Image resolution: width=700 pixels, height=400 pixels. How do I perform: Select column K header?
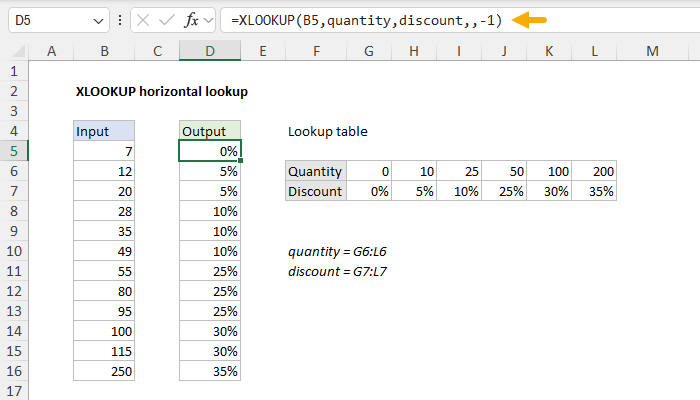click(x=549, y=51)
